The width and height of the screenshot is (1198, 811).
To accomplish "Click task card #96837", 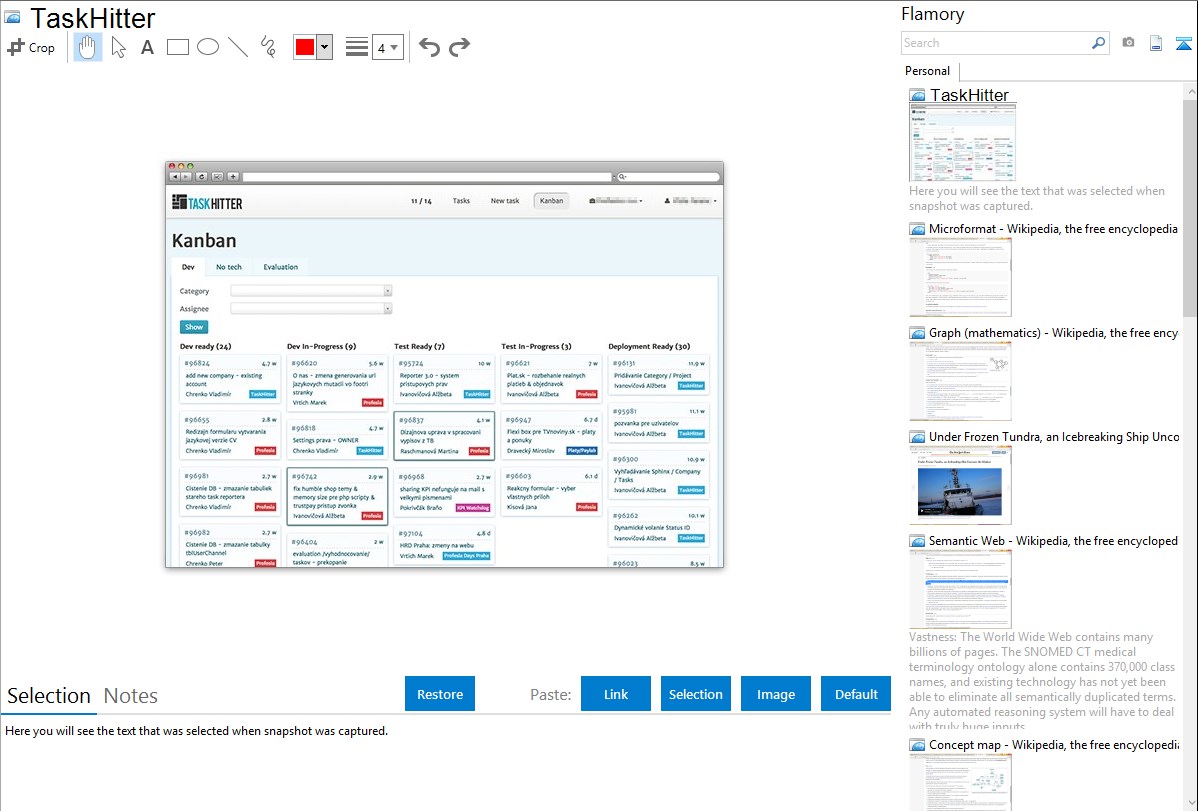I will click(444, 436).
